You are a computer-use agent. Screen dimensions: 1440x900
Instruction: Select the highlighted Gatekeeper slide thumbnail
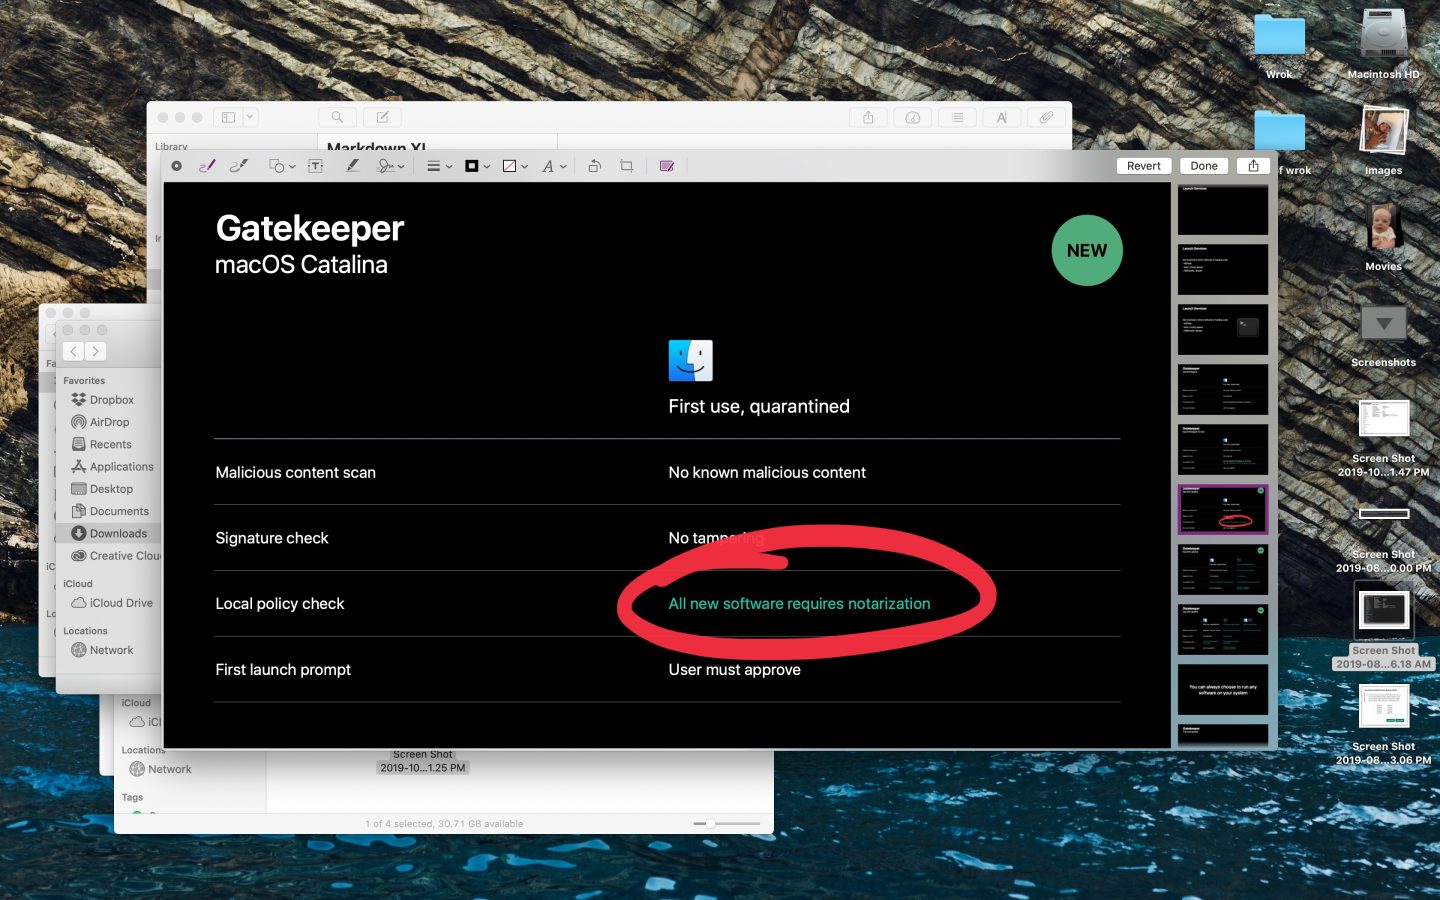click(1222, 508)
